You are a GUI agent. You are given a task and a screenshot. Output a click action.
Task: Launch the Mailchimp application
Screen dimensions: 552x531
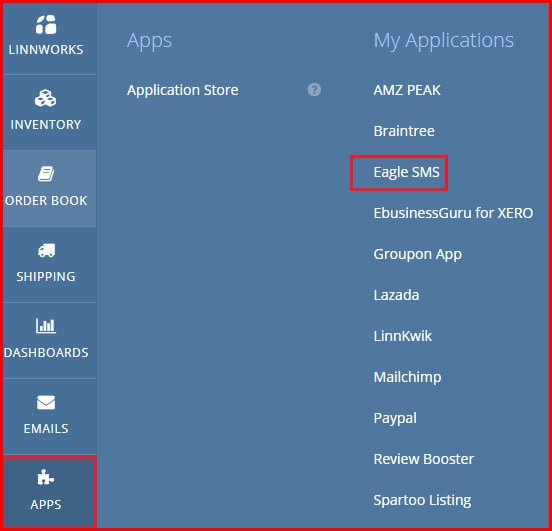pos(407,377)
